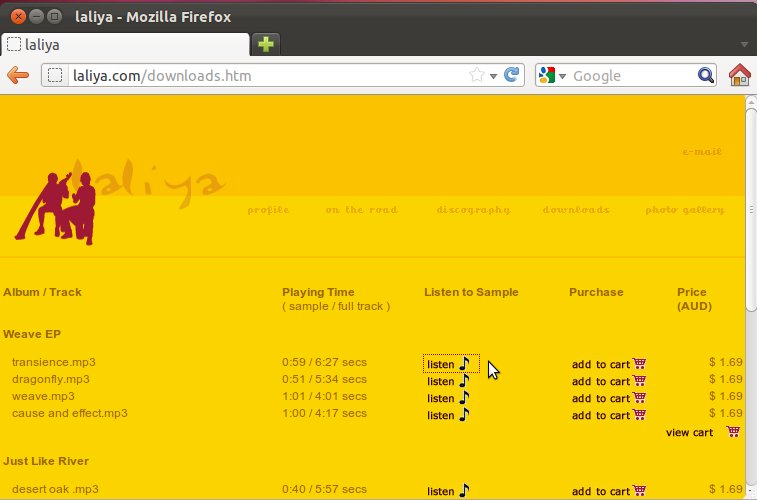Click the cart icon in desert oak .mp3 row
Image resolution: width=757 pixels, height=500 pixels.
coord(639,490)
